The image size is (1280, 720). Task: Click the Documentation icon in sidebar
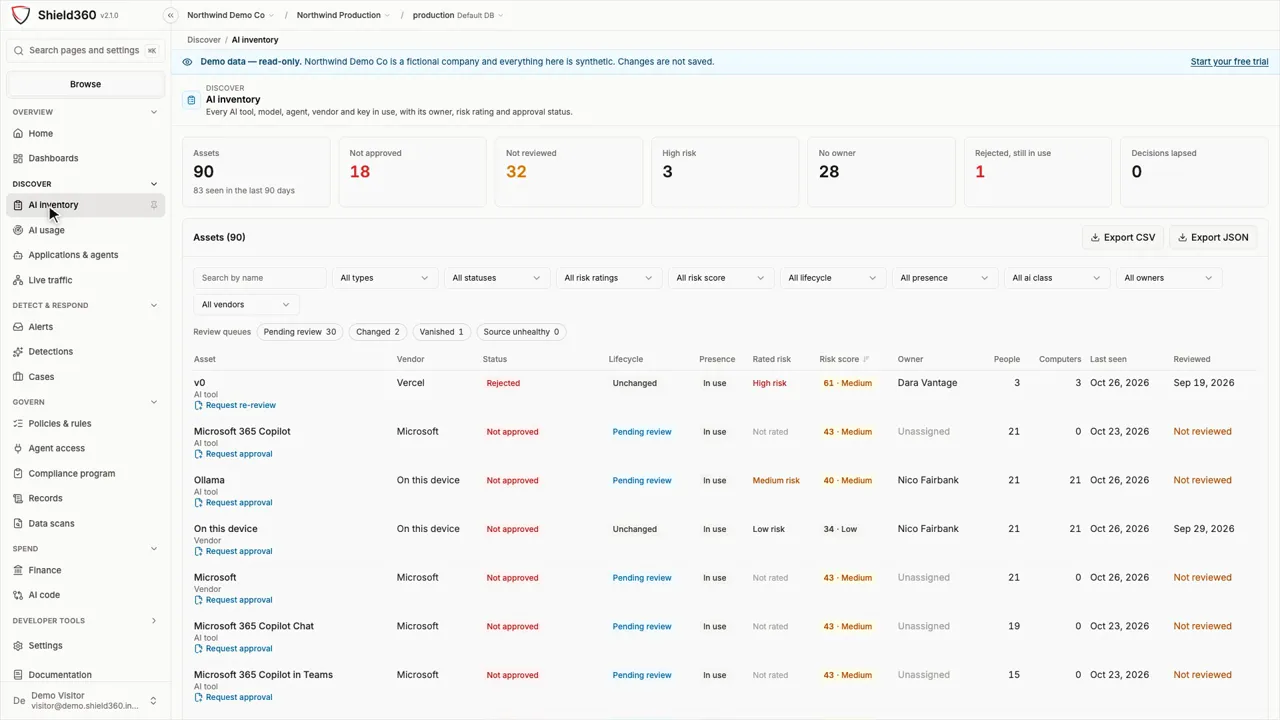[18, 675]
